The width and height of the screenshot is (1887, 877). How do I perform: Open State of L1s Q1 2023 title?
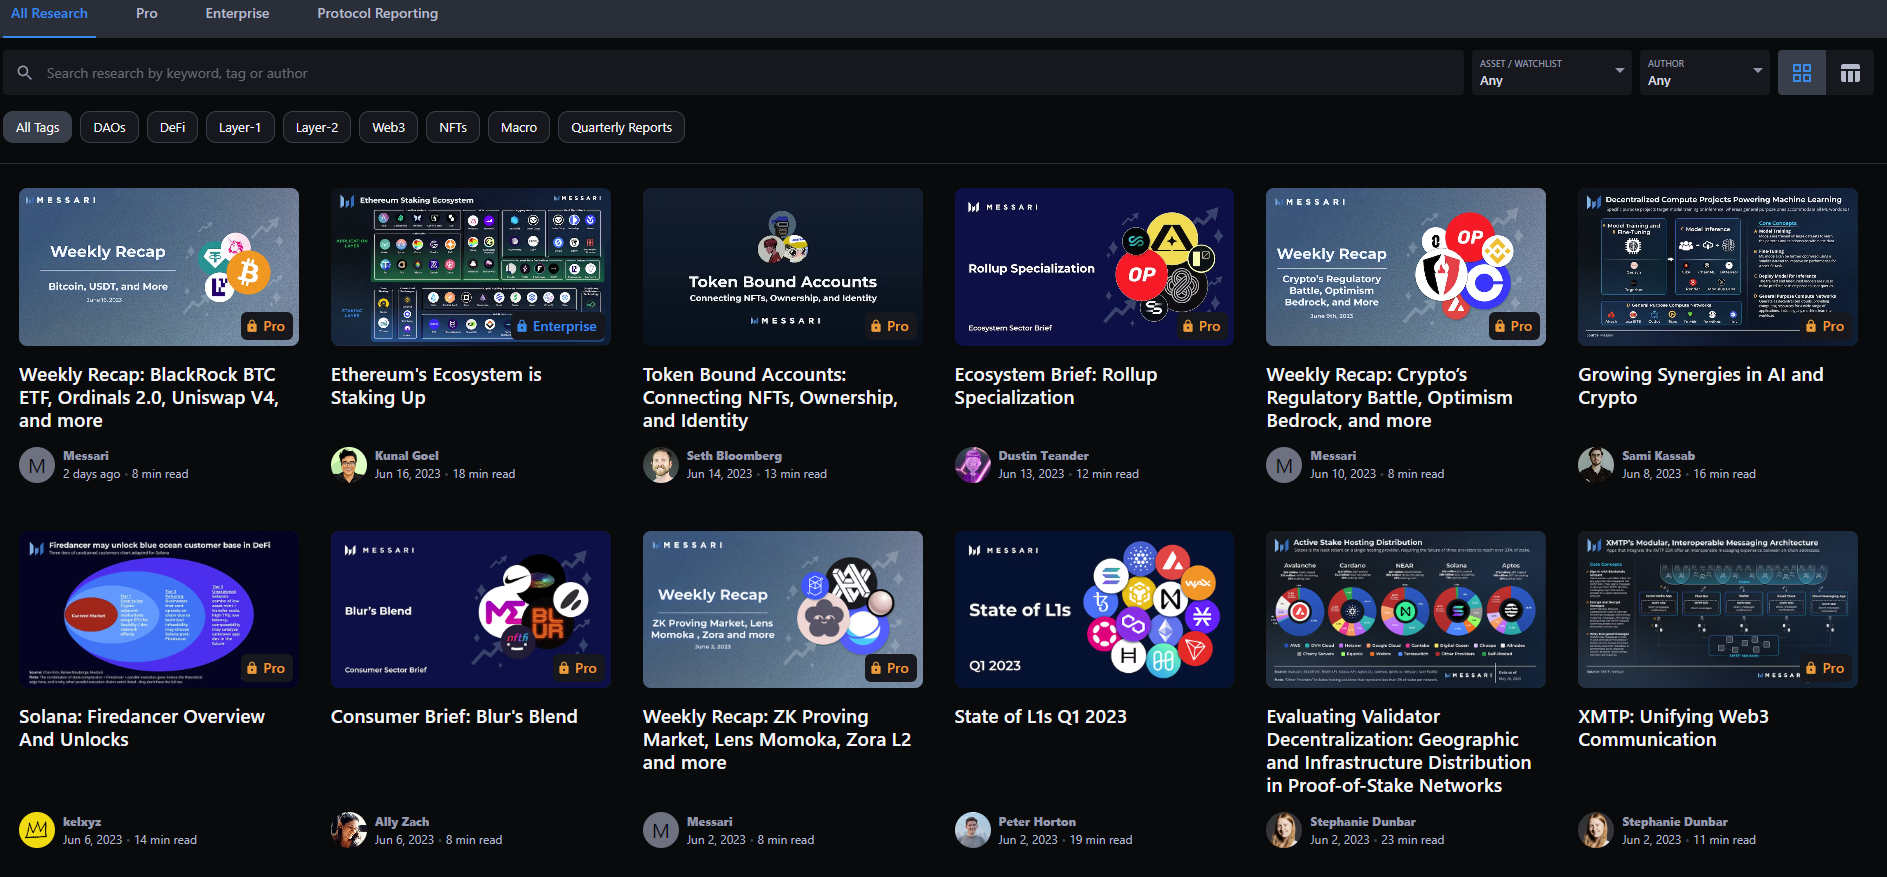(x=1040, y=717)
